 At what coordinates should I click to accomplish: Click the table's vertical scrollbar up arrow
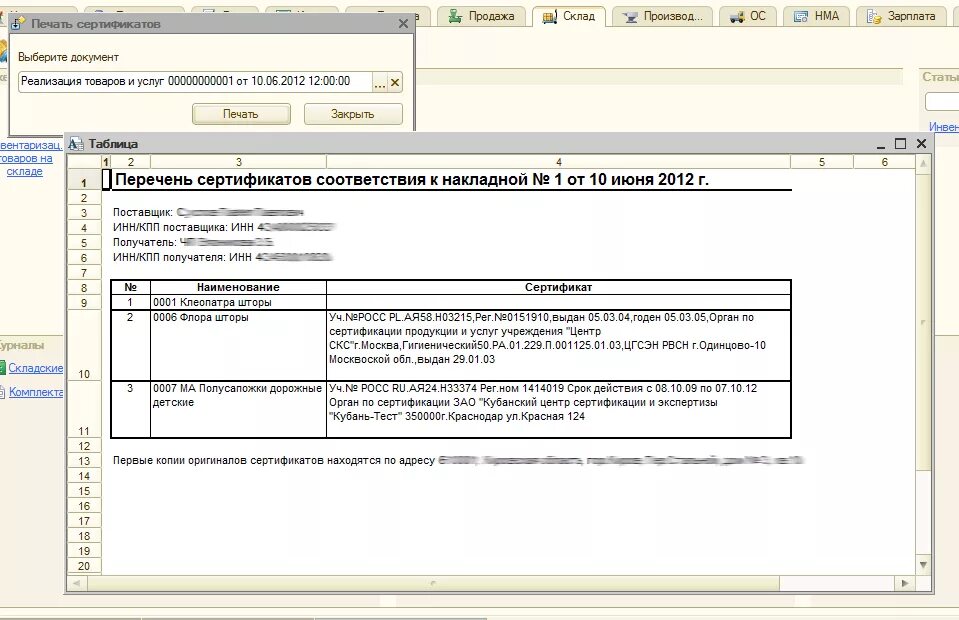click(x=924, y=163)
